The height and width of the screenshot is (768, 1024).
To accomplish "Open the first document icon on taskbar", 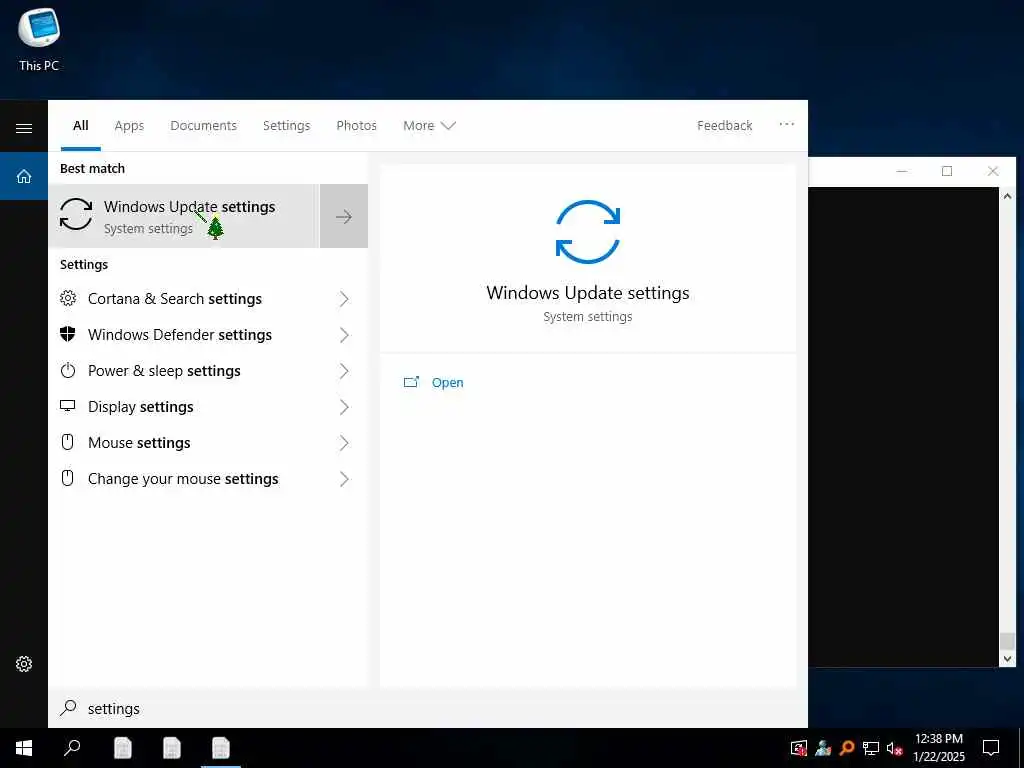I will click(x=123, y=748).
